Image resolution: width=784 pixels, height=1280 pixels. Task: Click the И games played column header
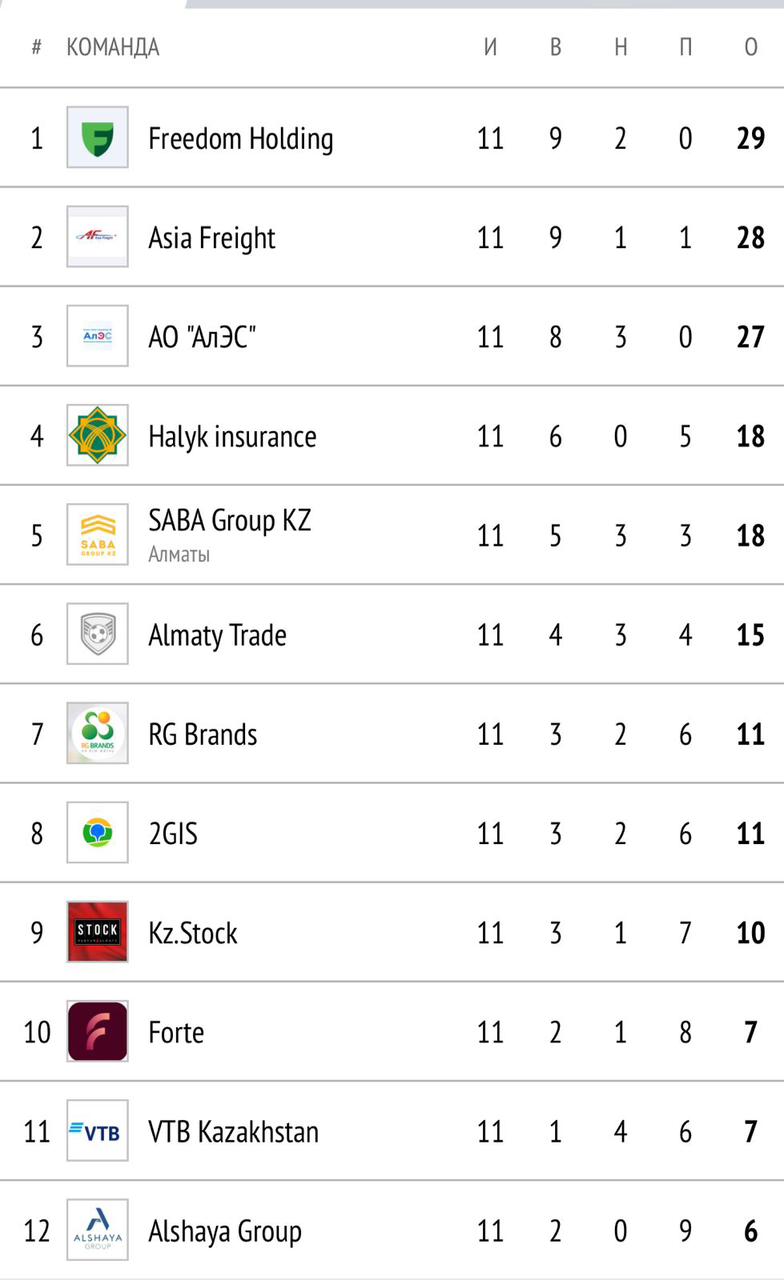coord(490,47)
